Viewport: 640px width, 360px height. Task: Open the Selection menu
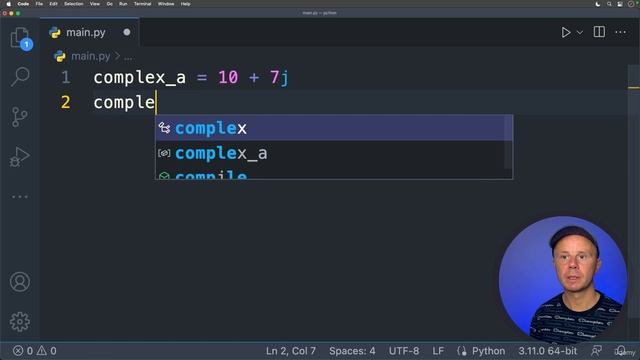click(x=73, y=4)
